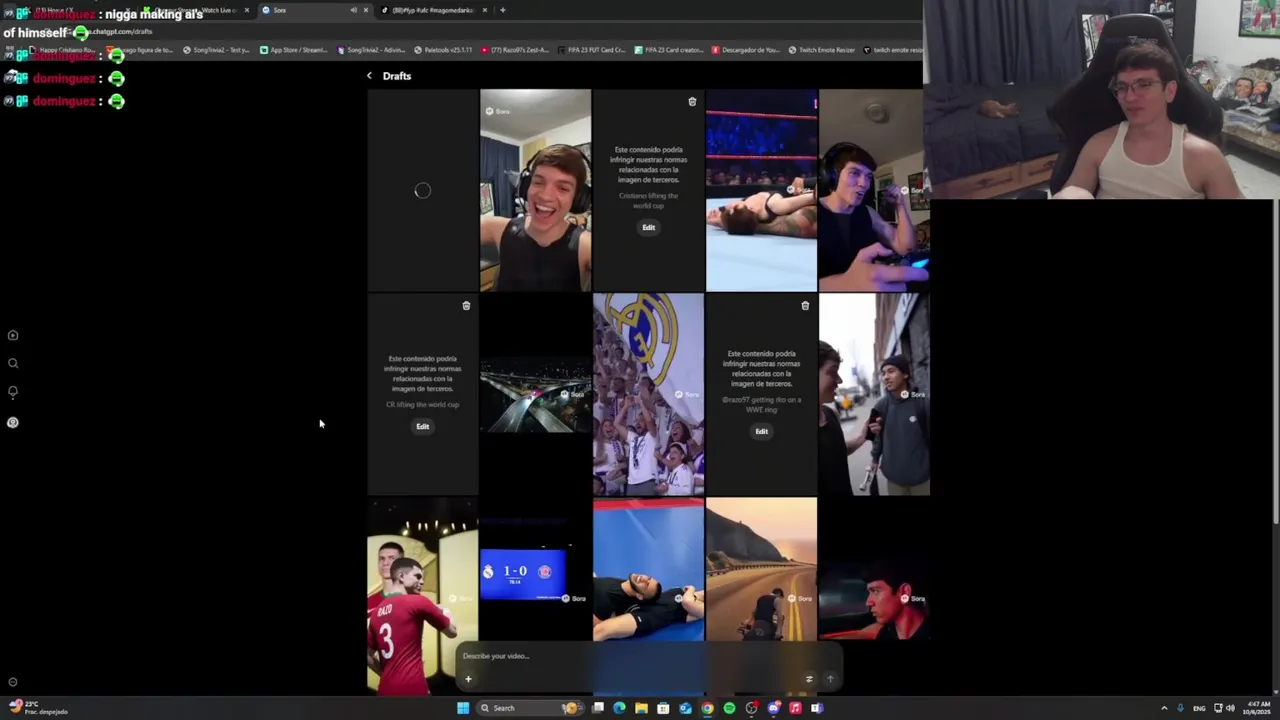This screenshot has width=1280, height=720.
Task: Open the Paletools bookmark
Action: pos(442,50)
